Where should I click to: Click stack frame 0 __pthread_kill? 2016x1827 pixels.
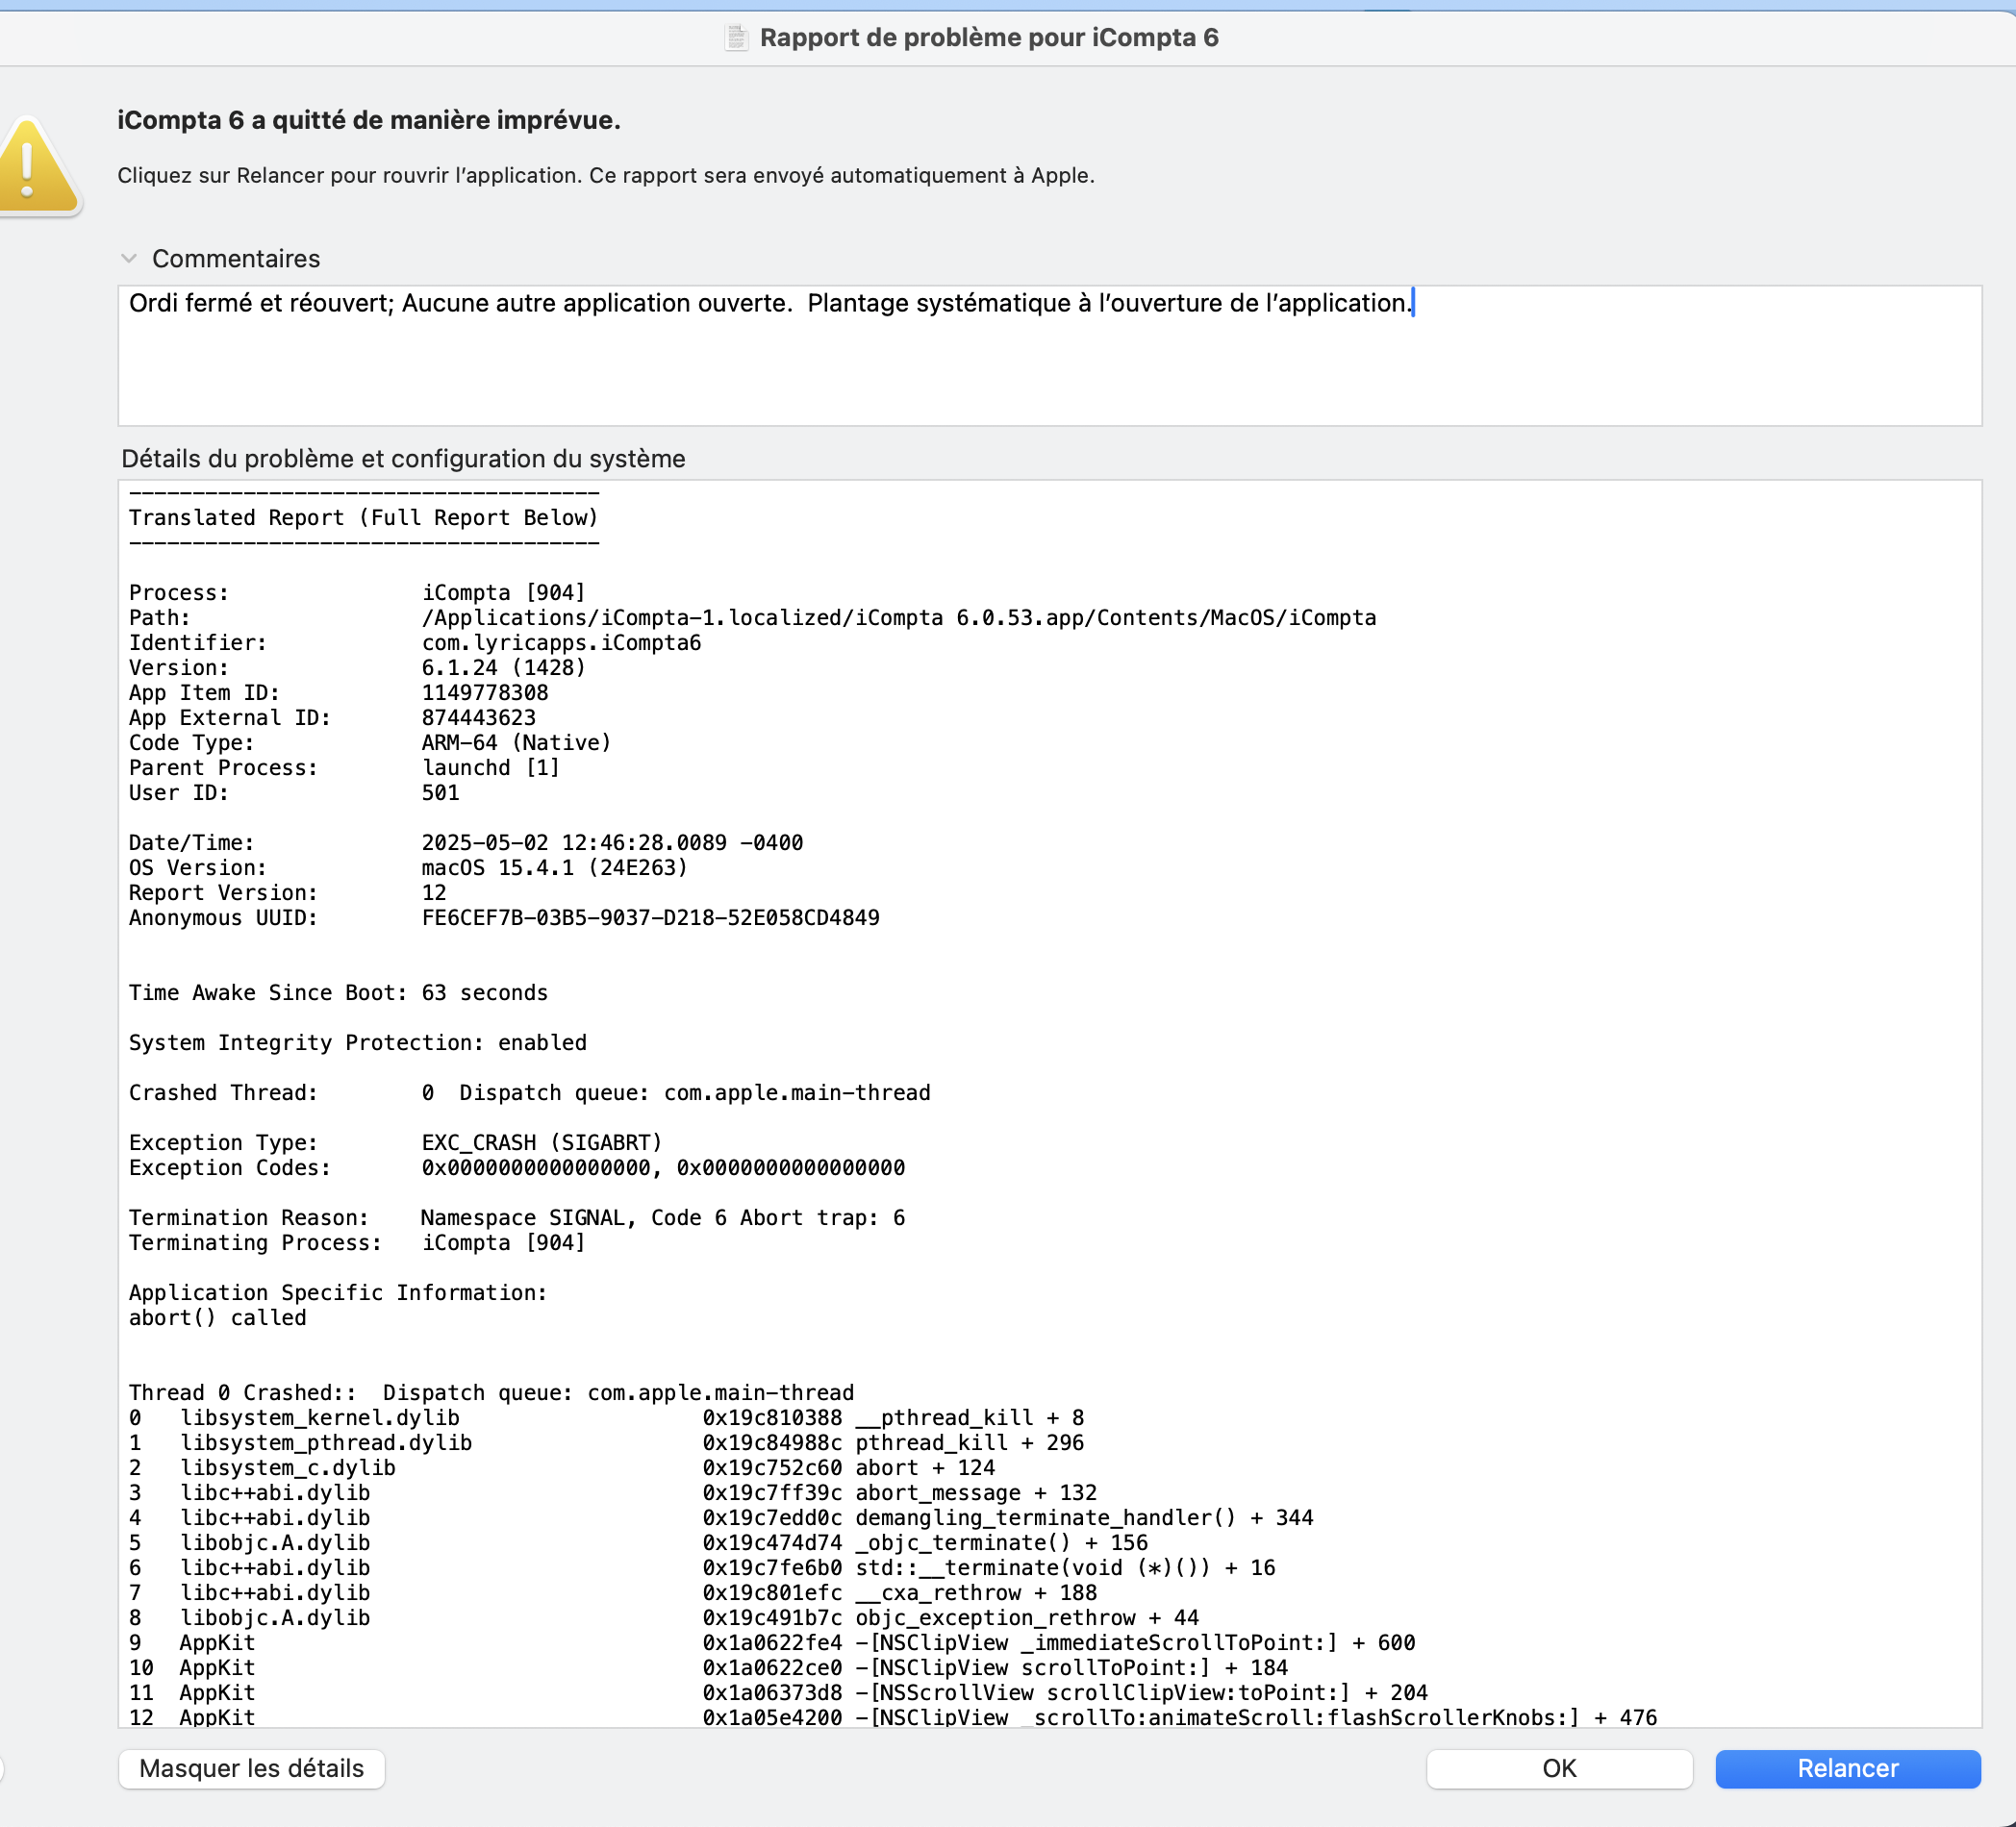point(606,1418)
